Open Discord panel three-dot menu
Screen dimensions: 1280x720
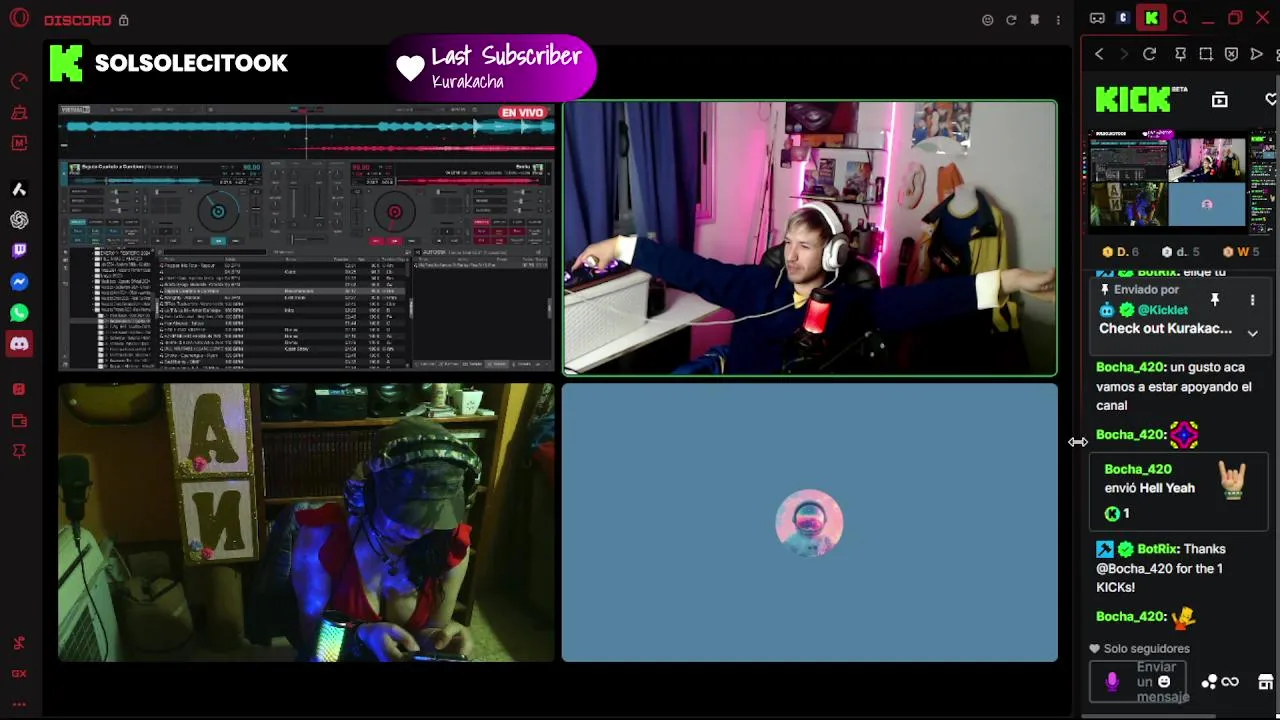coord(1058,20)
